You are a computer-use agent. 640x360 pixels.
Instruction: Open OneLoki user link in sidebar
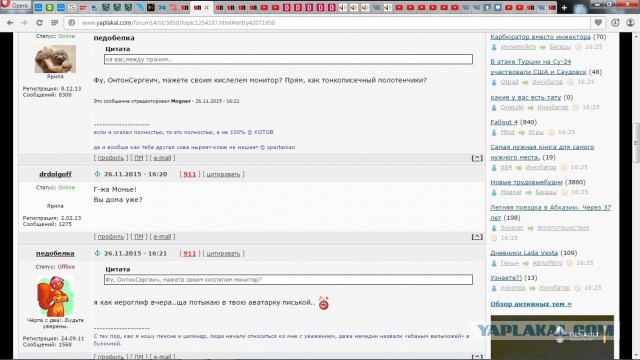[x=512, y=107]
